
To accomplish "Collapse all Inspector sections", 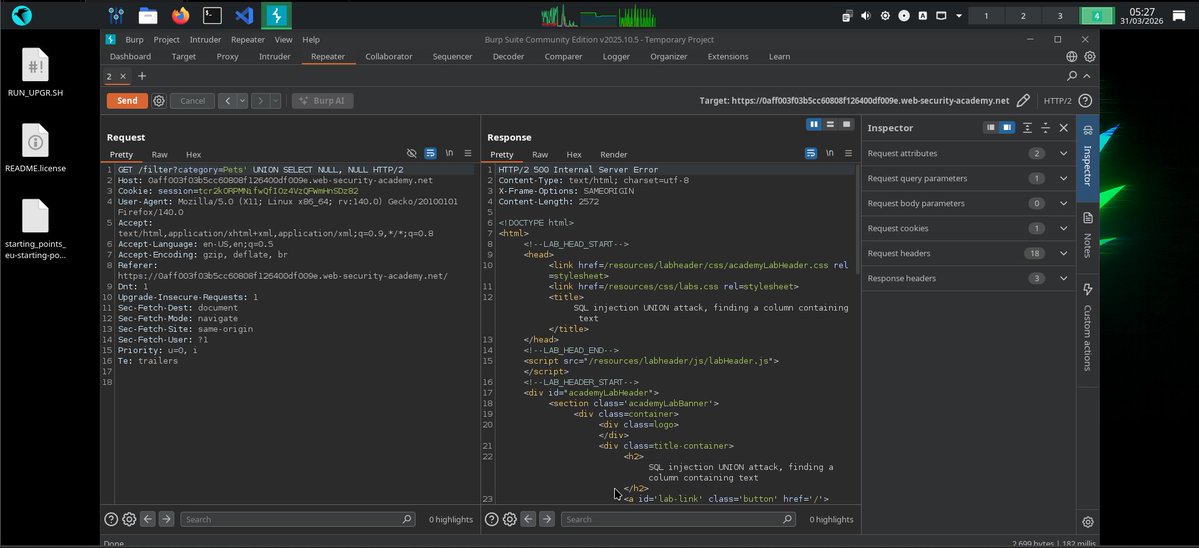I will click(x=1045, y=128).
